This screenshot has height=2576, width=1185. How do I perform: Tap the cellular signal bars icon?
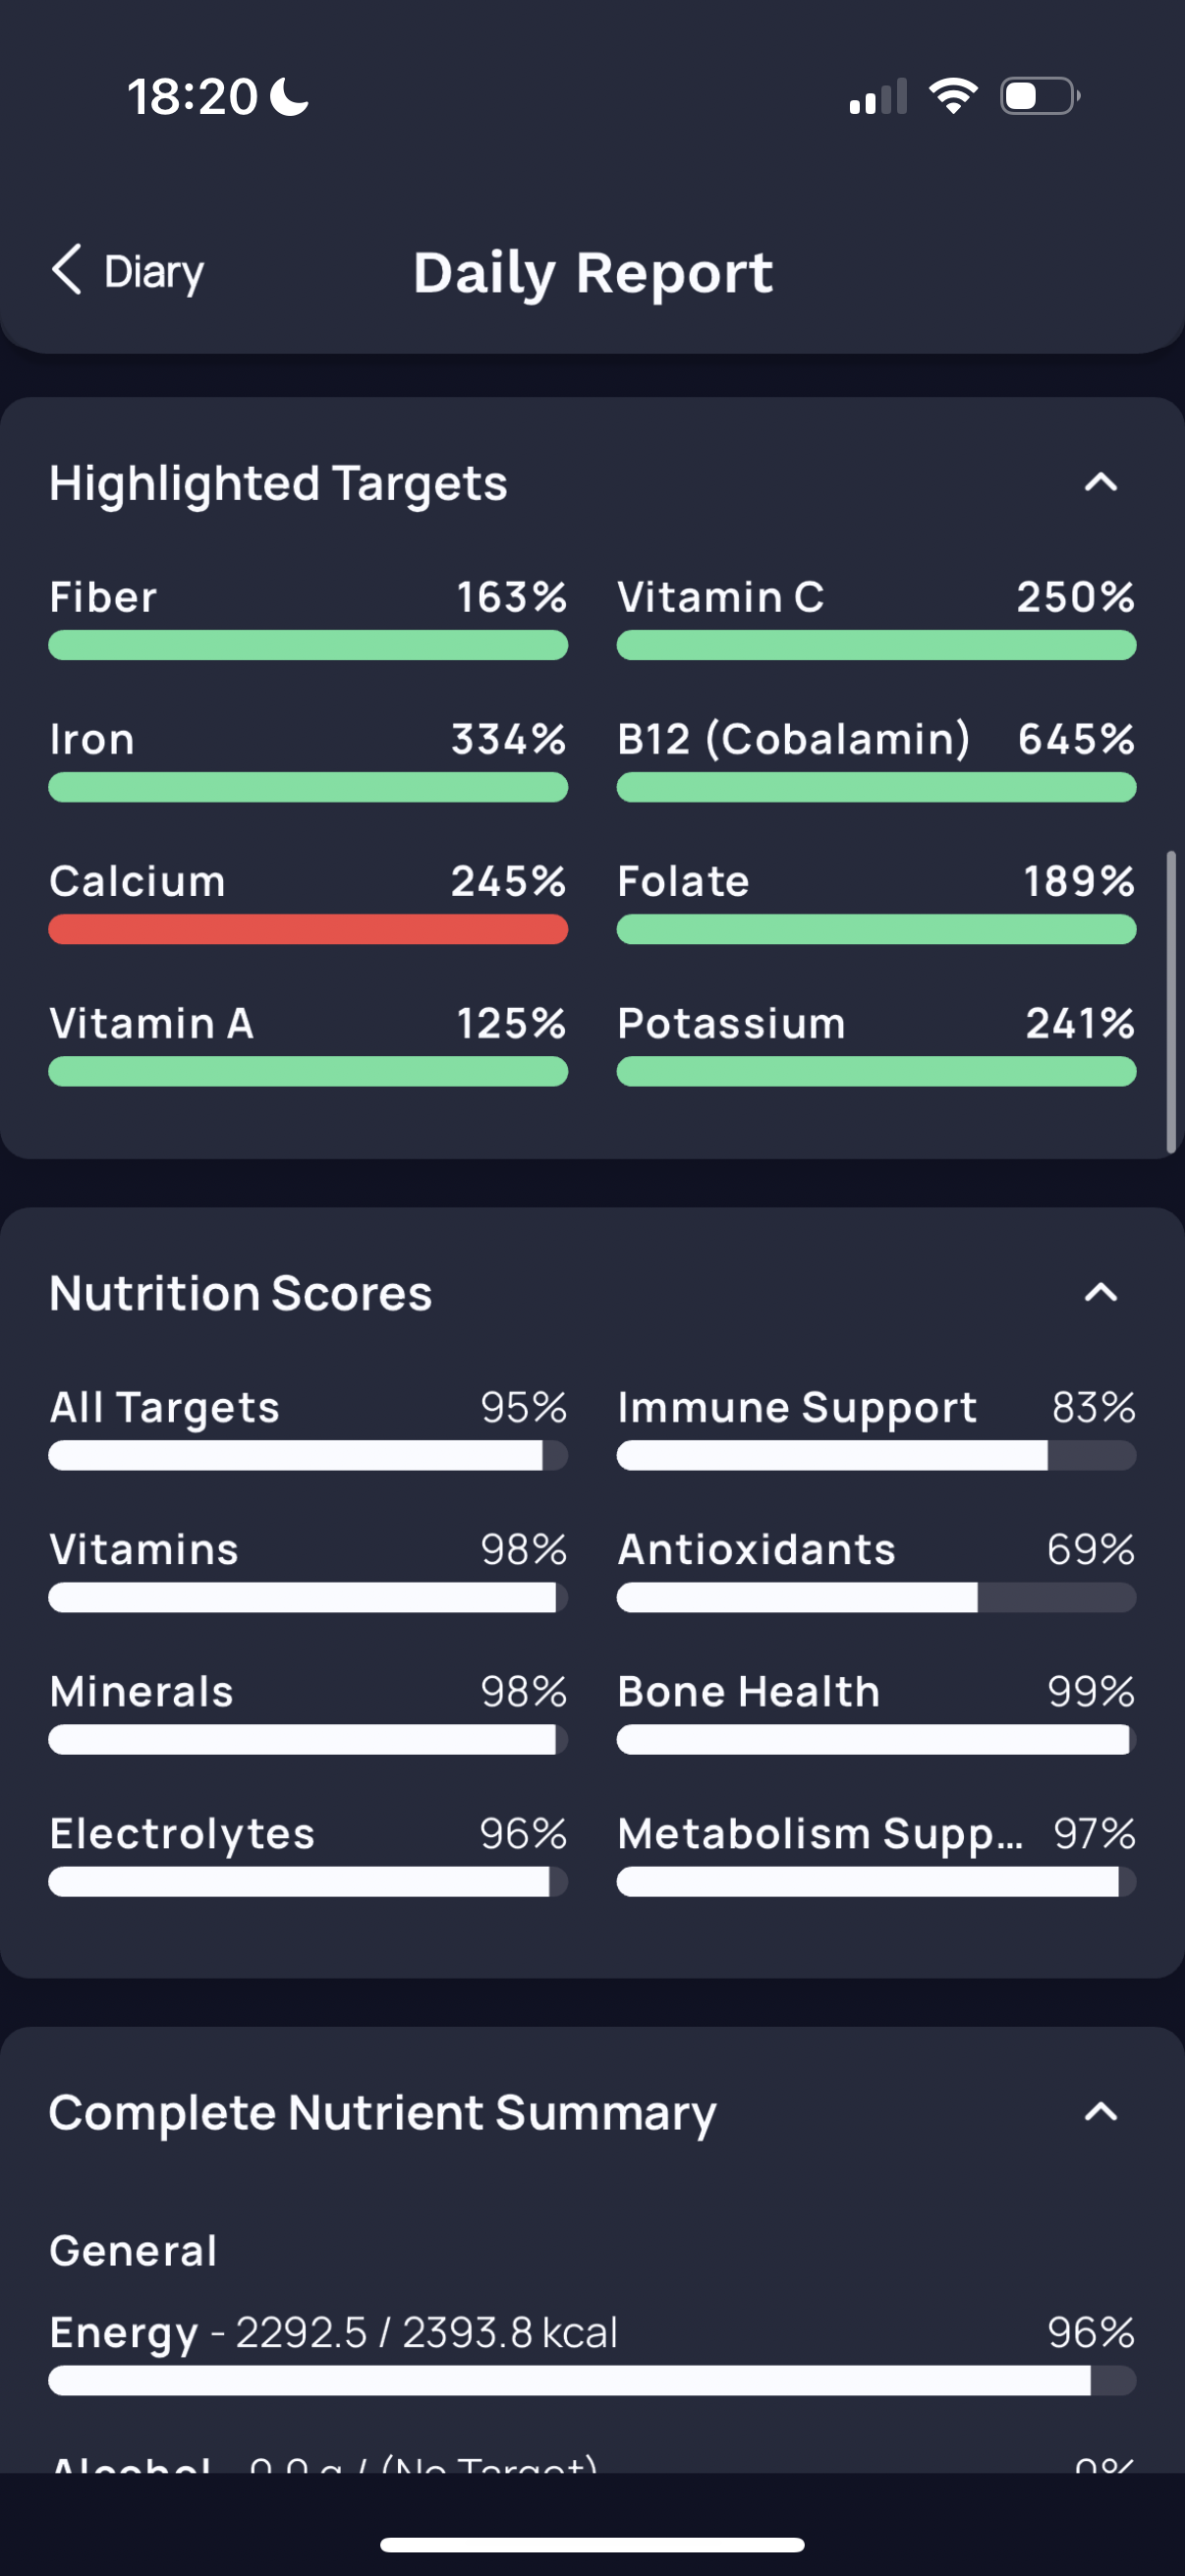tap(878, 96)
